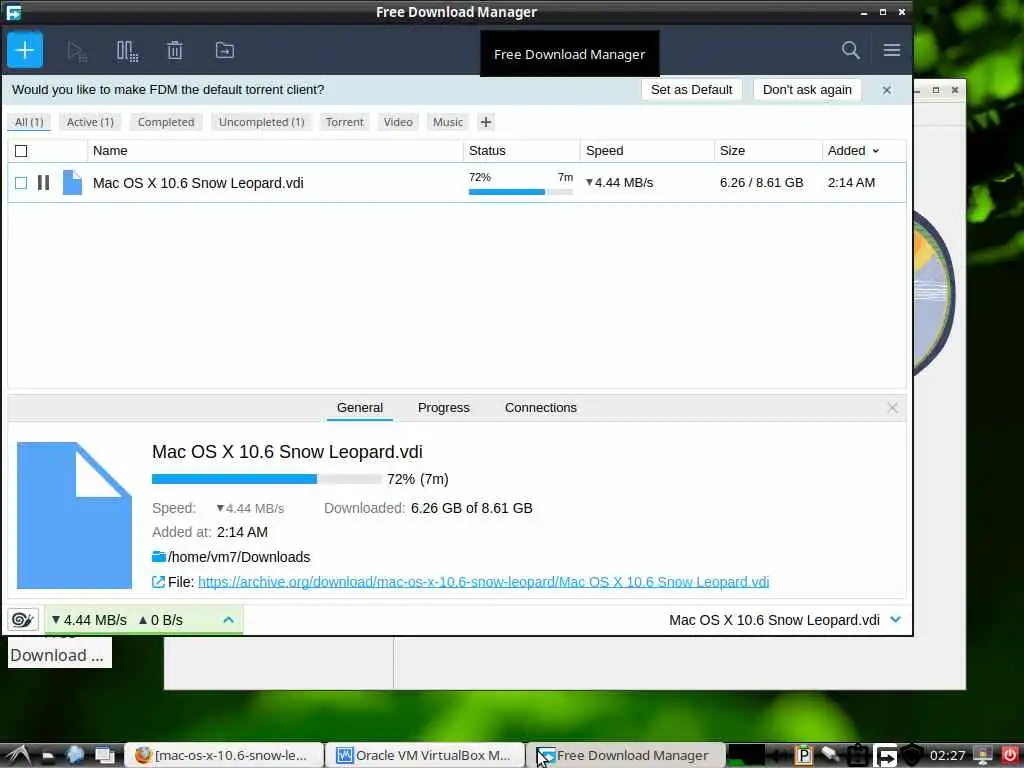Click 6.26 / 8.61 GB size cell
This screenshot has height=768, width=1024.
[761, 183]
